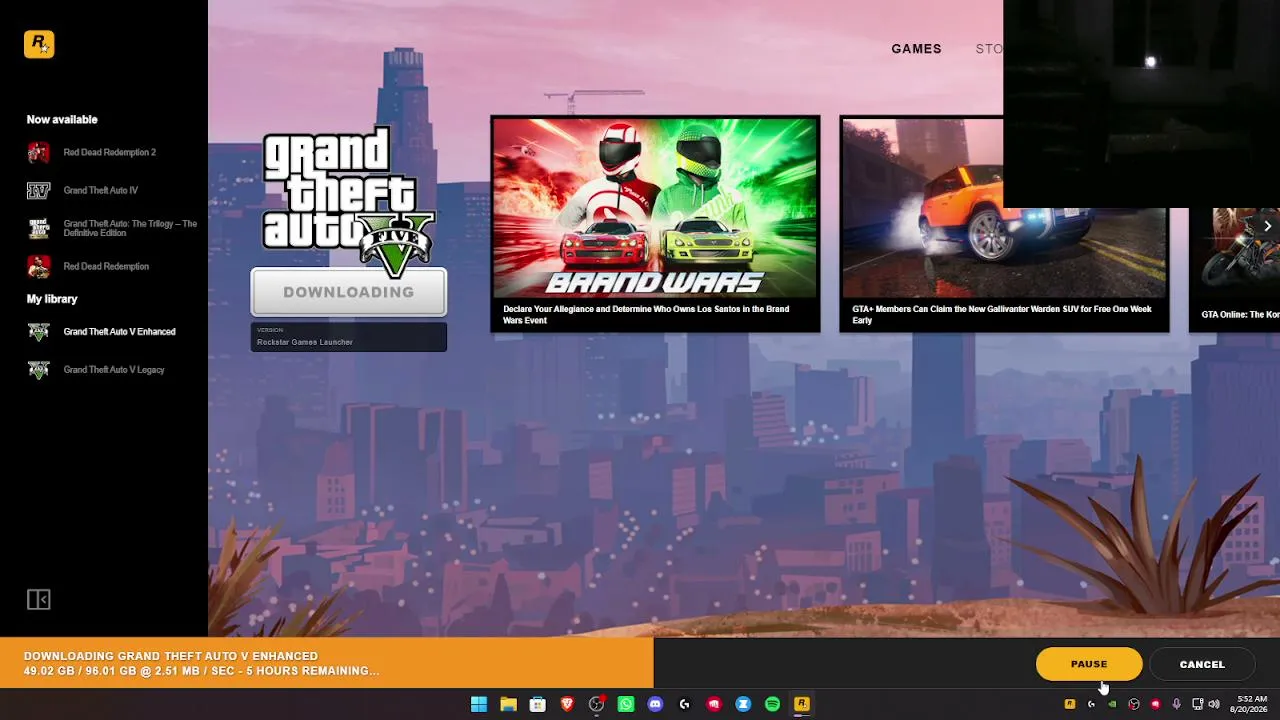Choose the Red Dead Redemption game in sidebar

point(88,266)
